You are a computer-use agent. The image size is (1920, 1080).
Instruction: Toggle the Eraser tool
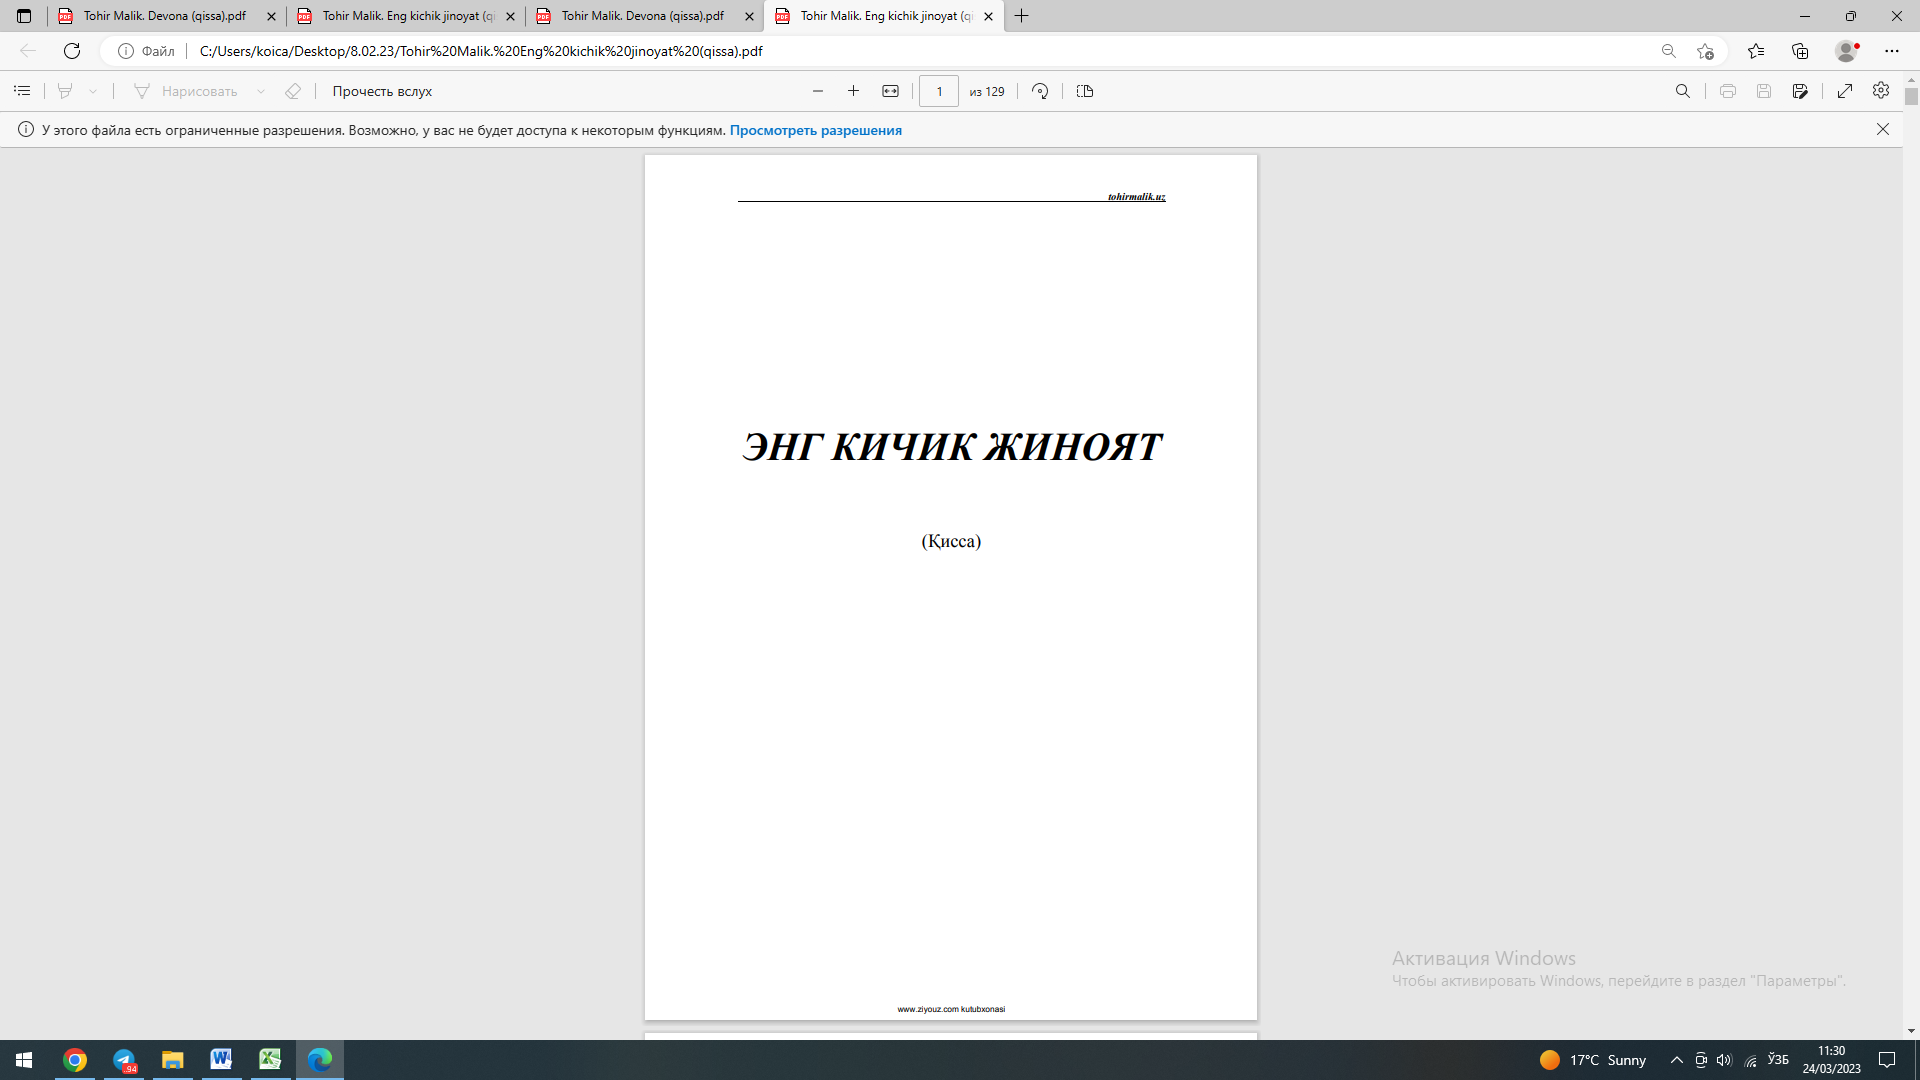click(x=292, y=91)
